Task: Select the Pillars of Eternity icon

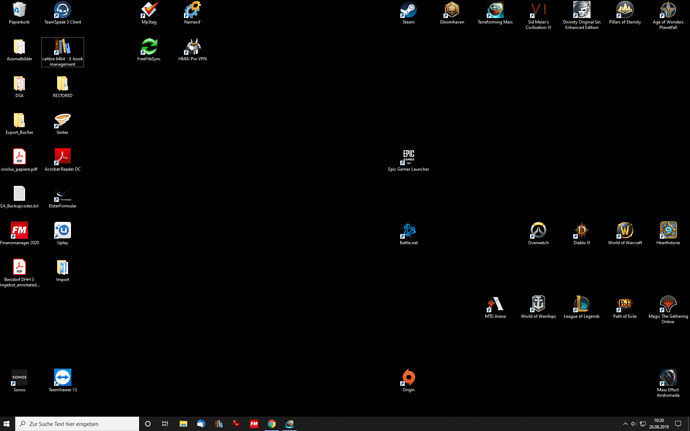Action: pyautogui.click(x=624, y=13)
